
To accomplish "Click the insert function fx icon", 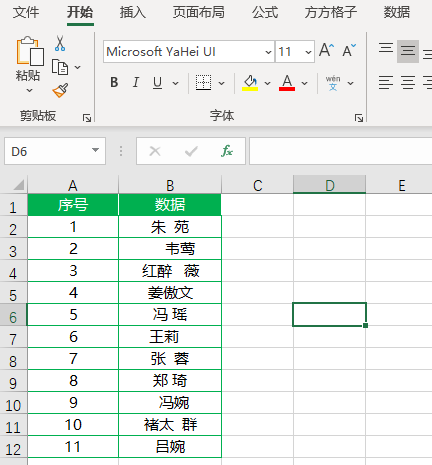I will (x=227, y=151).
